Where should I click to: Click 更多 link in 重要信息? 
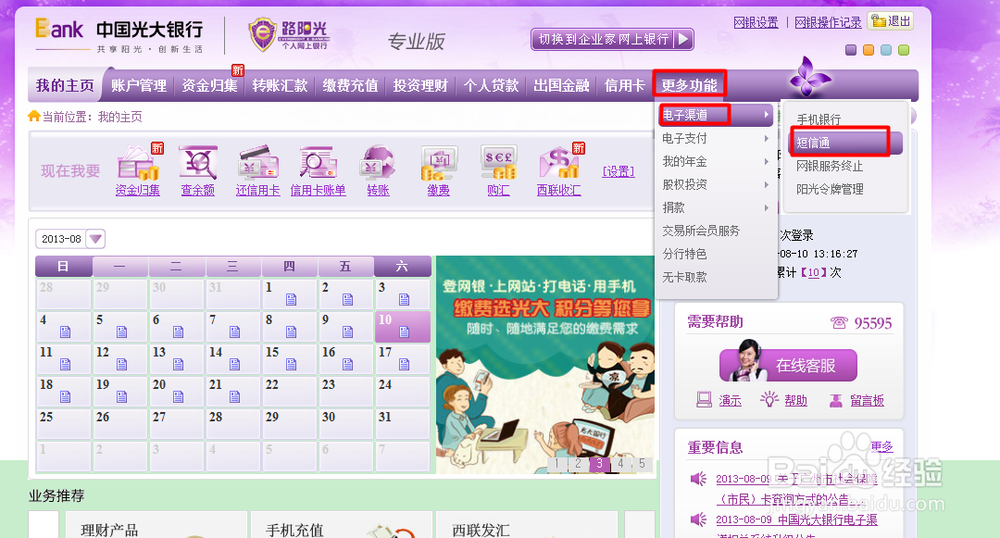[x=882, y=446]
